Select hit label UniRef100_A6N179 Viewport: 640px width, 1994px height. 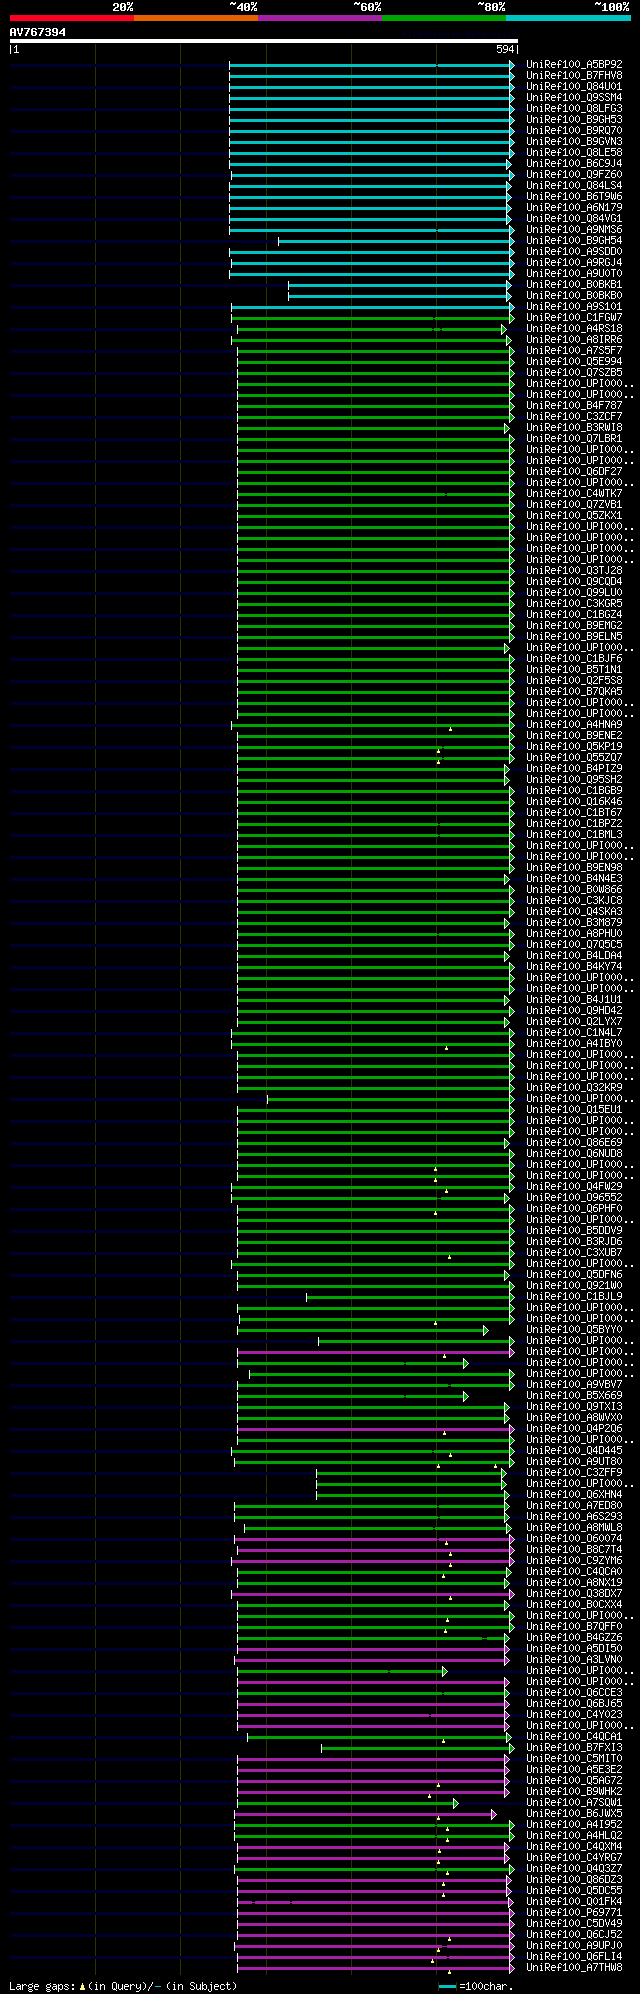[x=574, y=208]
